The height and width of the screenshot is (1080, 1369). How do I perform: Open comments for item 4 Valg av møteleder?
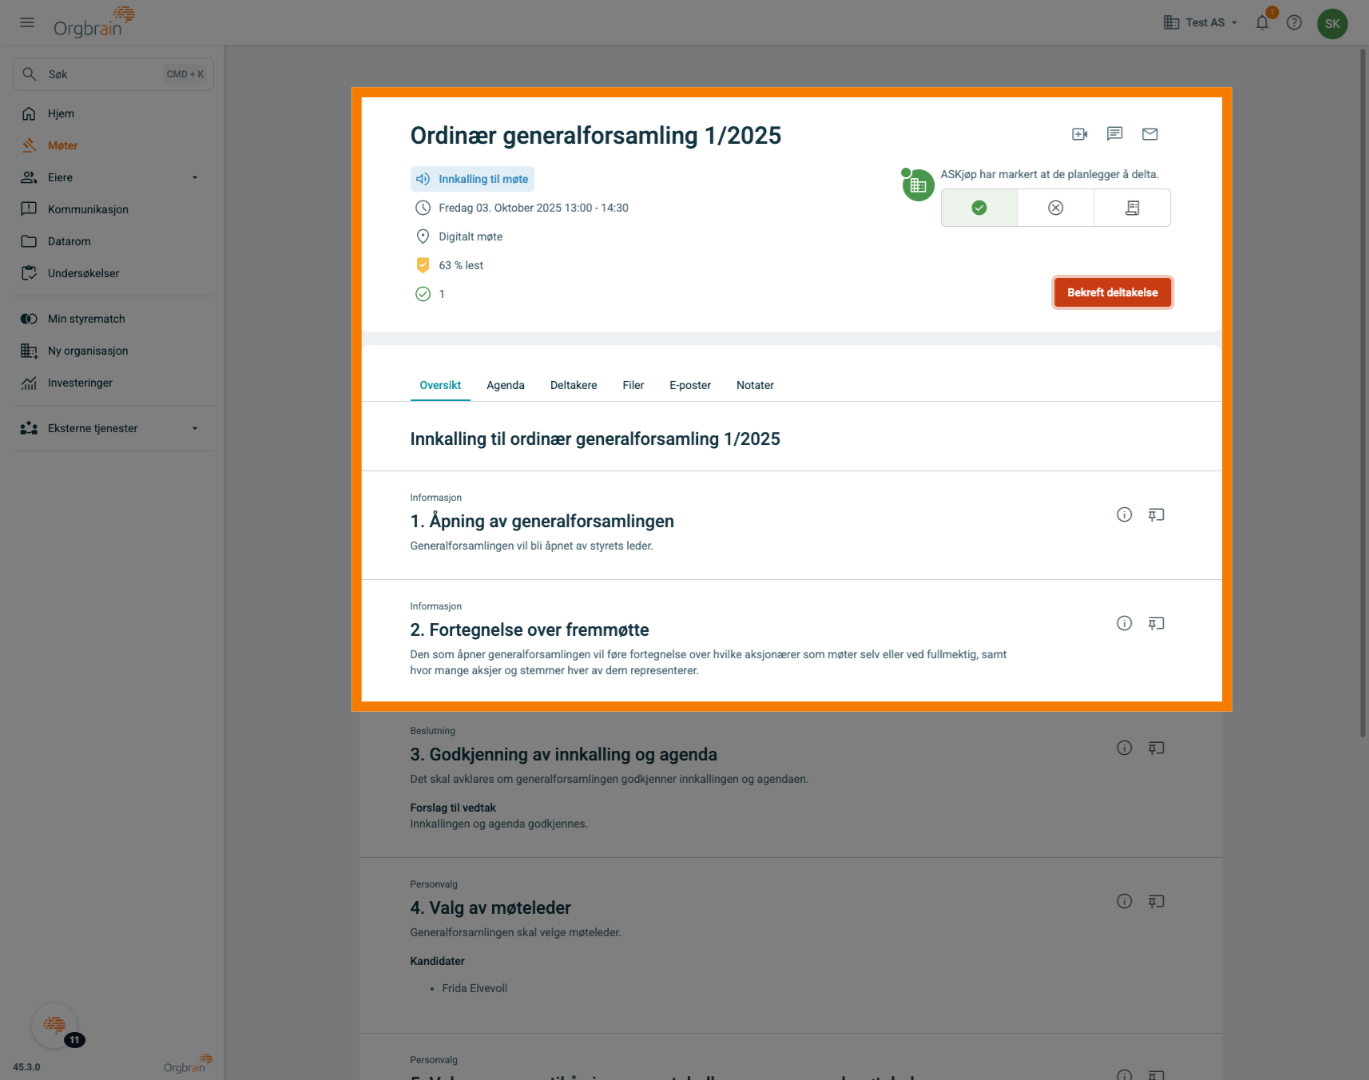pyautogui.click(x=1156, y=902)
